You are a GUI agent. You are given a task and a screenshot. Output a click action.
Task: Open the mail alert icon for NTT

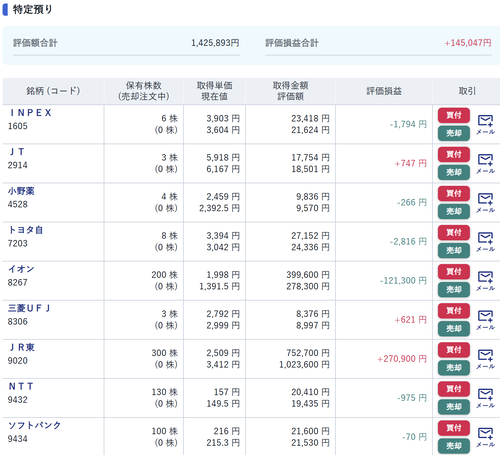click(x=485, y=398)
